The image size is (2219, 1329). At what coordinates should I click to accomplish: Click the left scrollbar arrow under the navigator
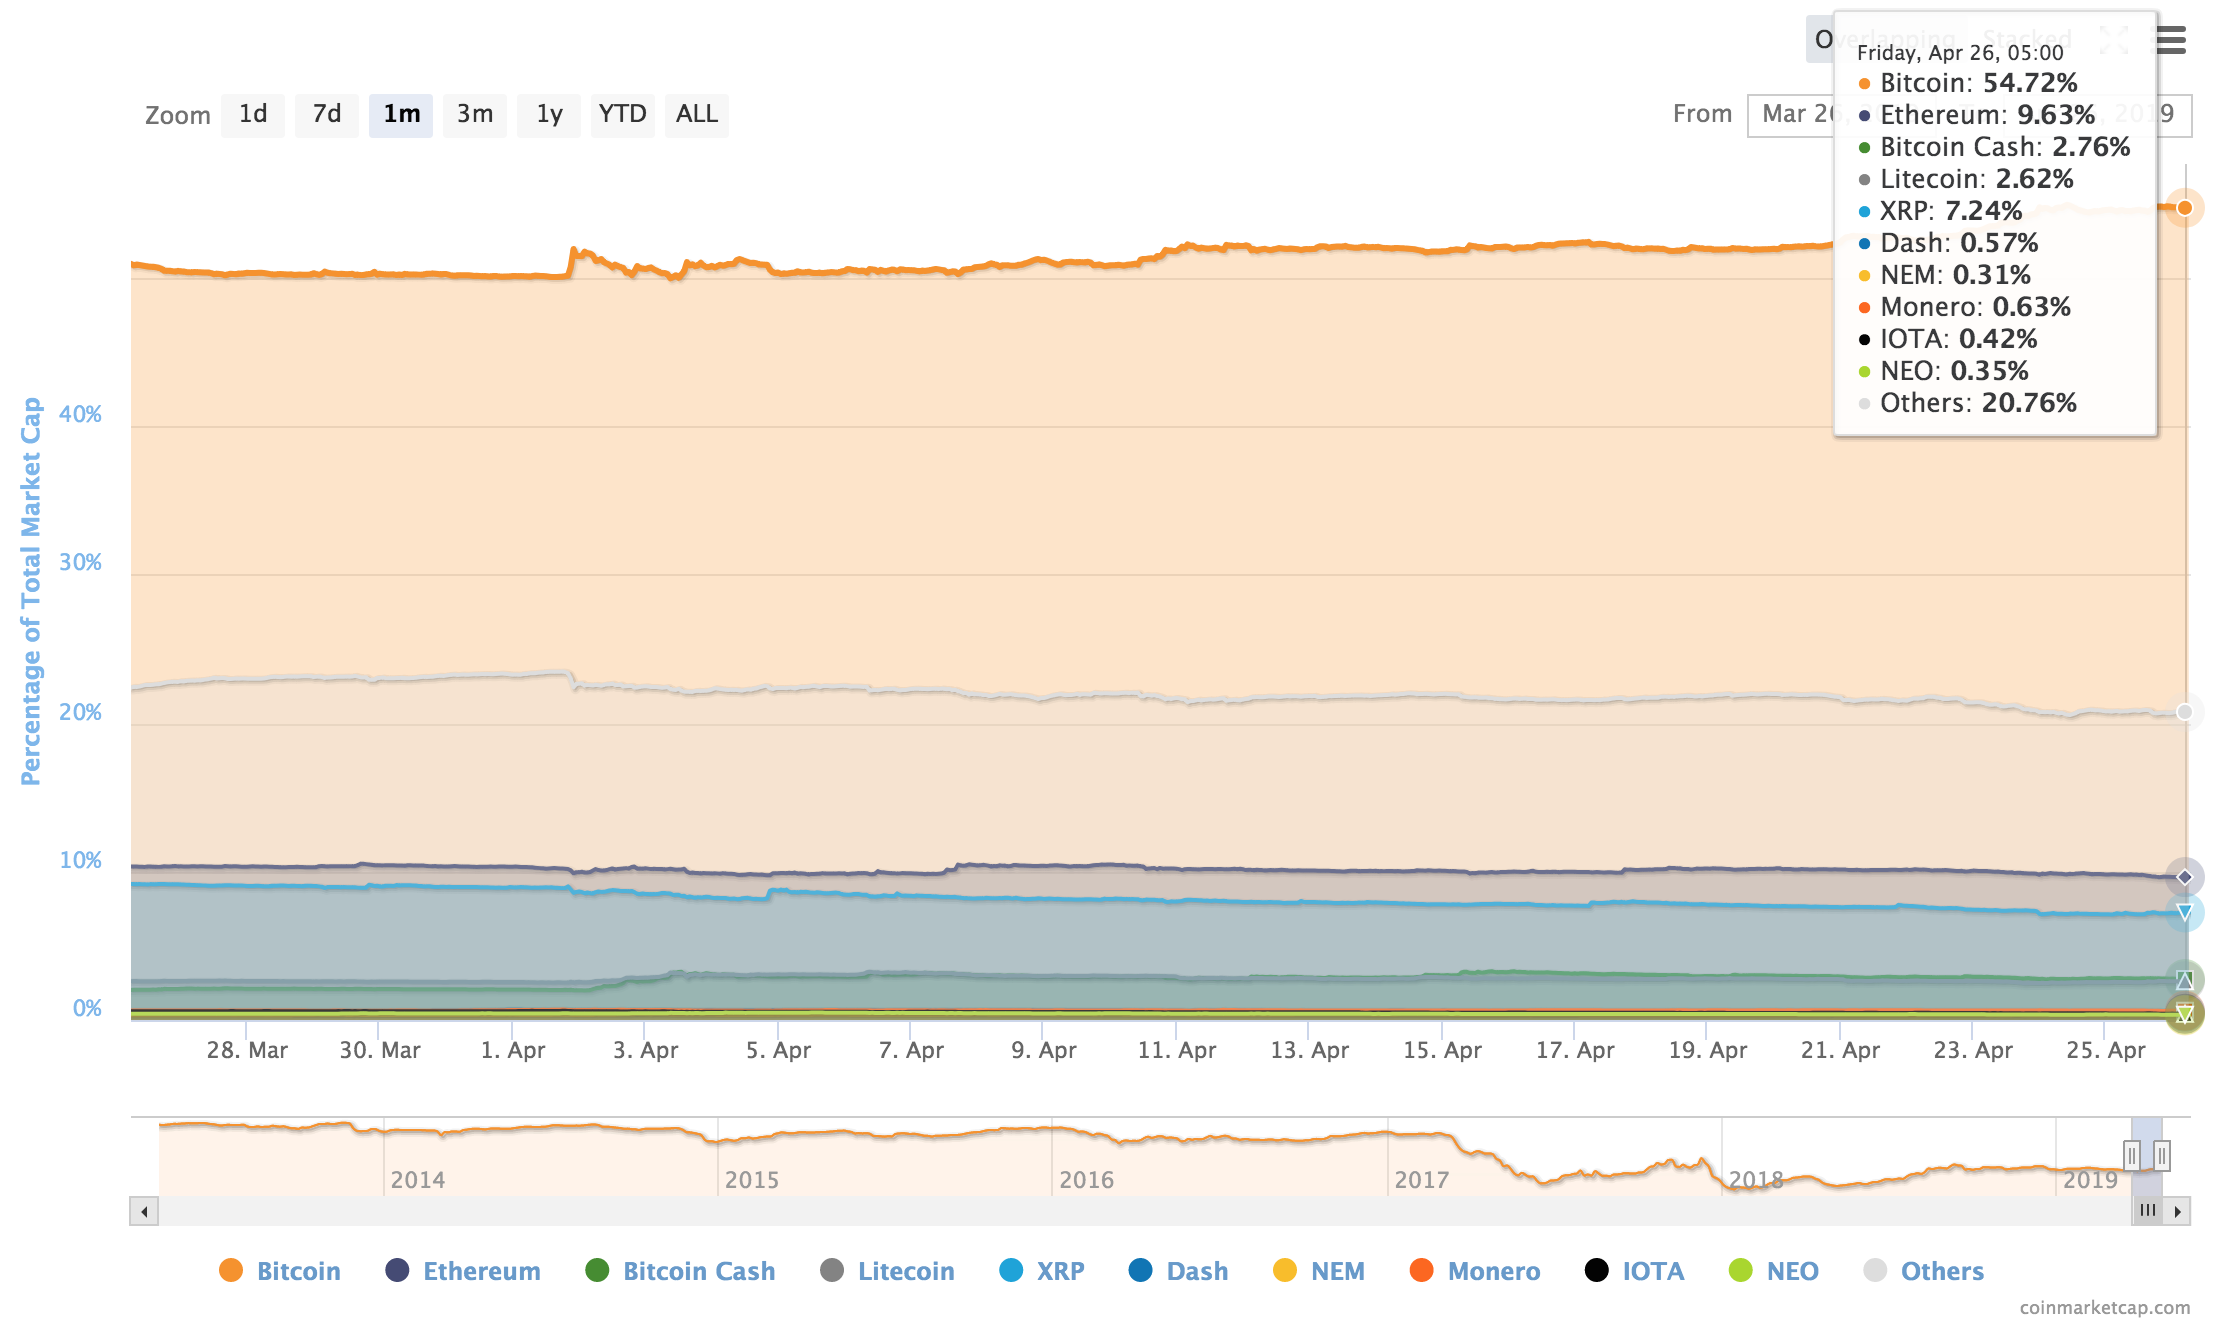144,1211
